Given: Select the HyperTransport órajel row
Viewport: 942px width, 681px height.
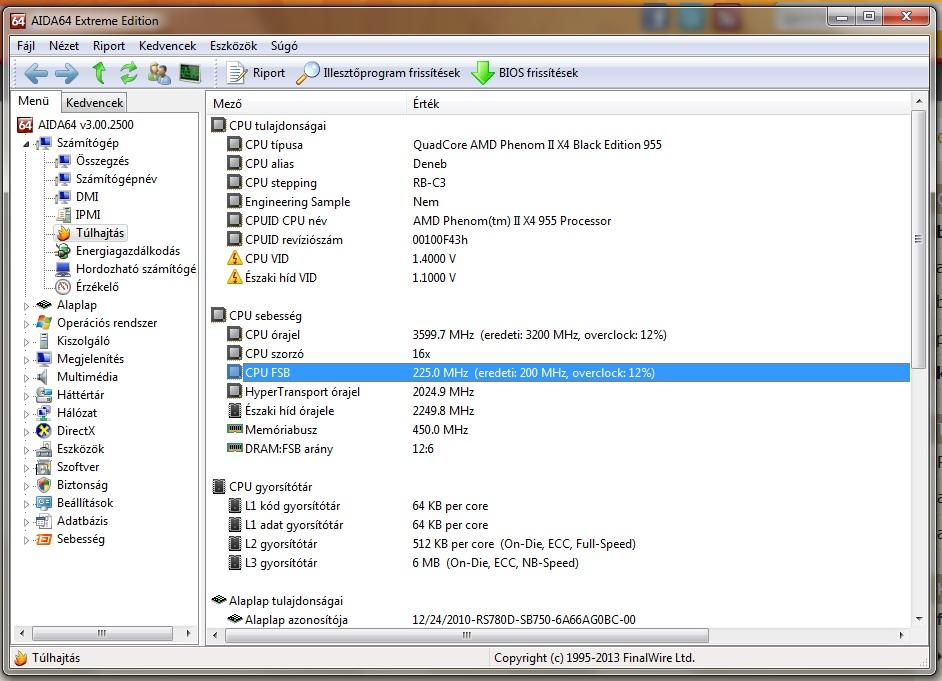Looking at the screenshot, I should [x=568, y=392].
